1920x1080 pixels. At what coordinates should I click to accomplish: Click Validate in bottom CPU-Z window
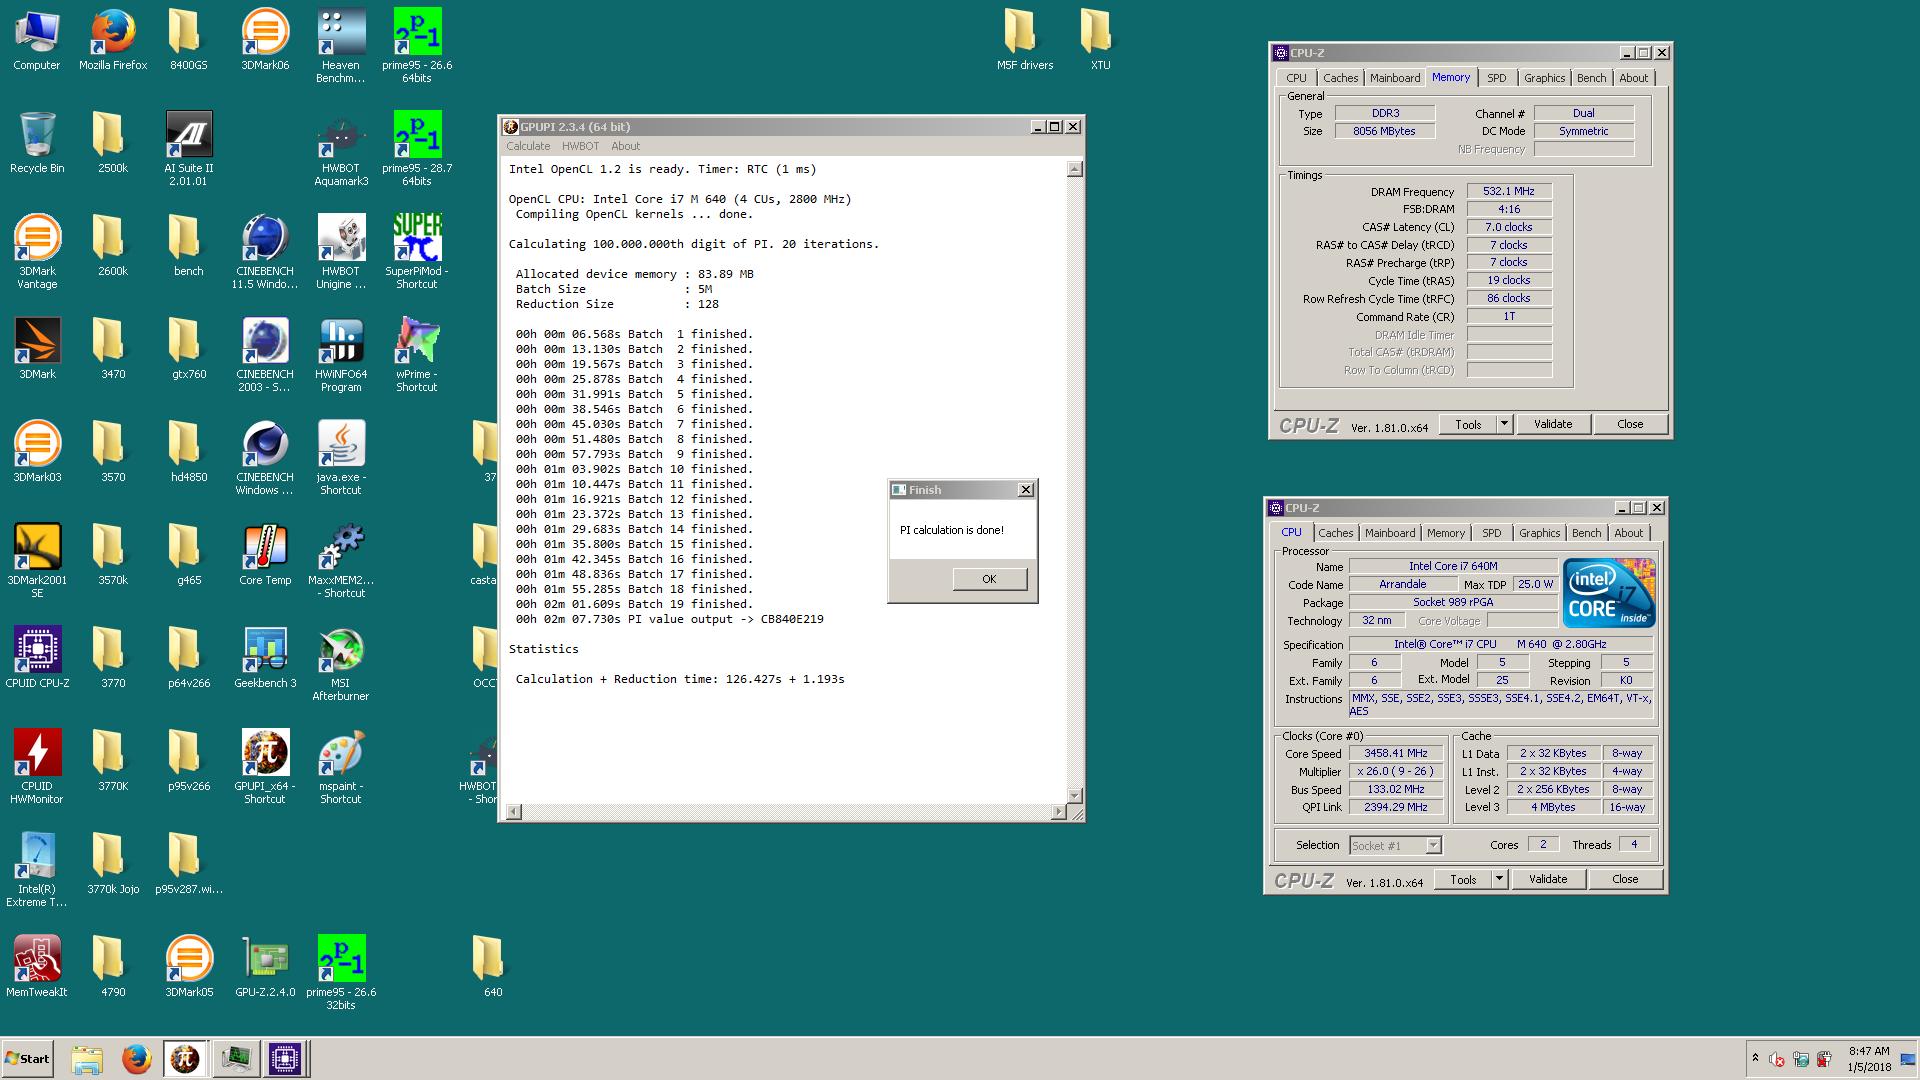pyautogui.click(x=1548, y=879)
